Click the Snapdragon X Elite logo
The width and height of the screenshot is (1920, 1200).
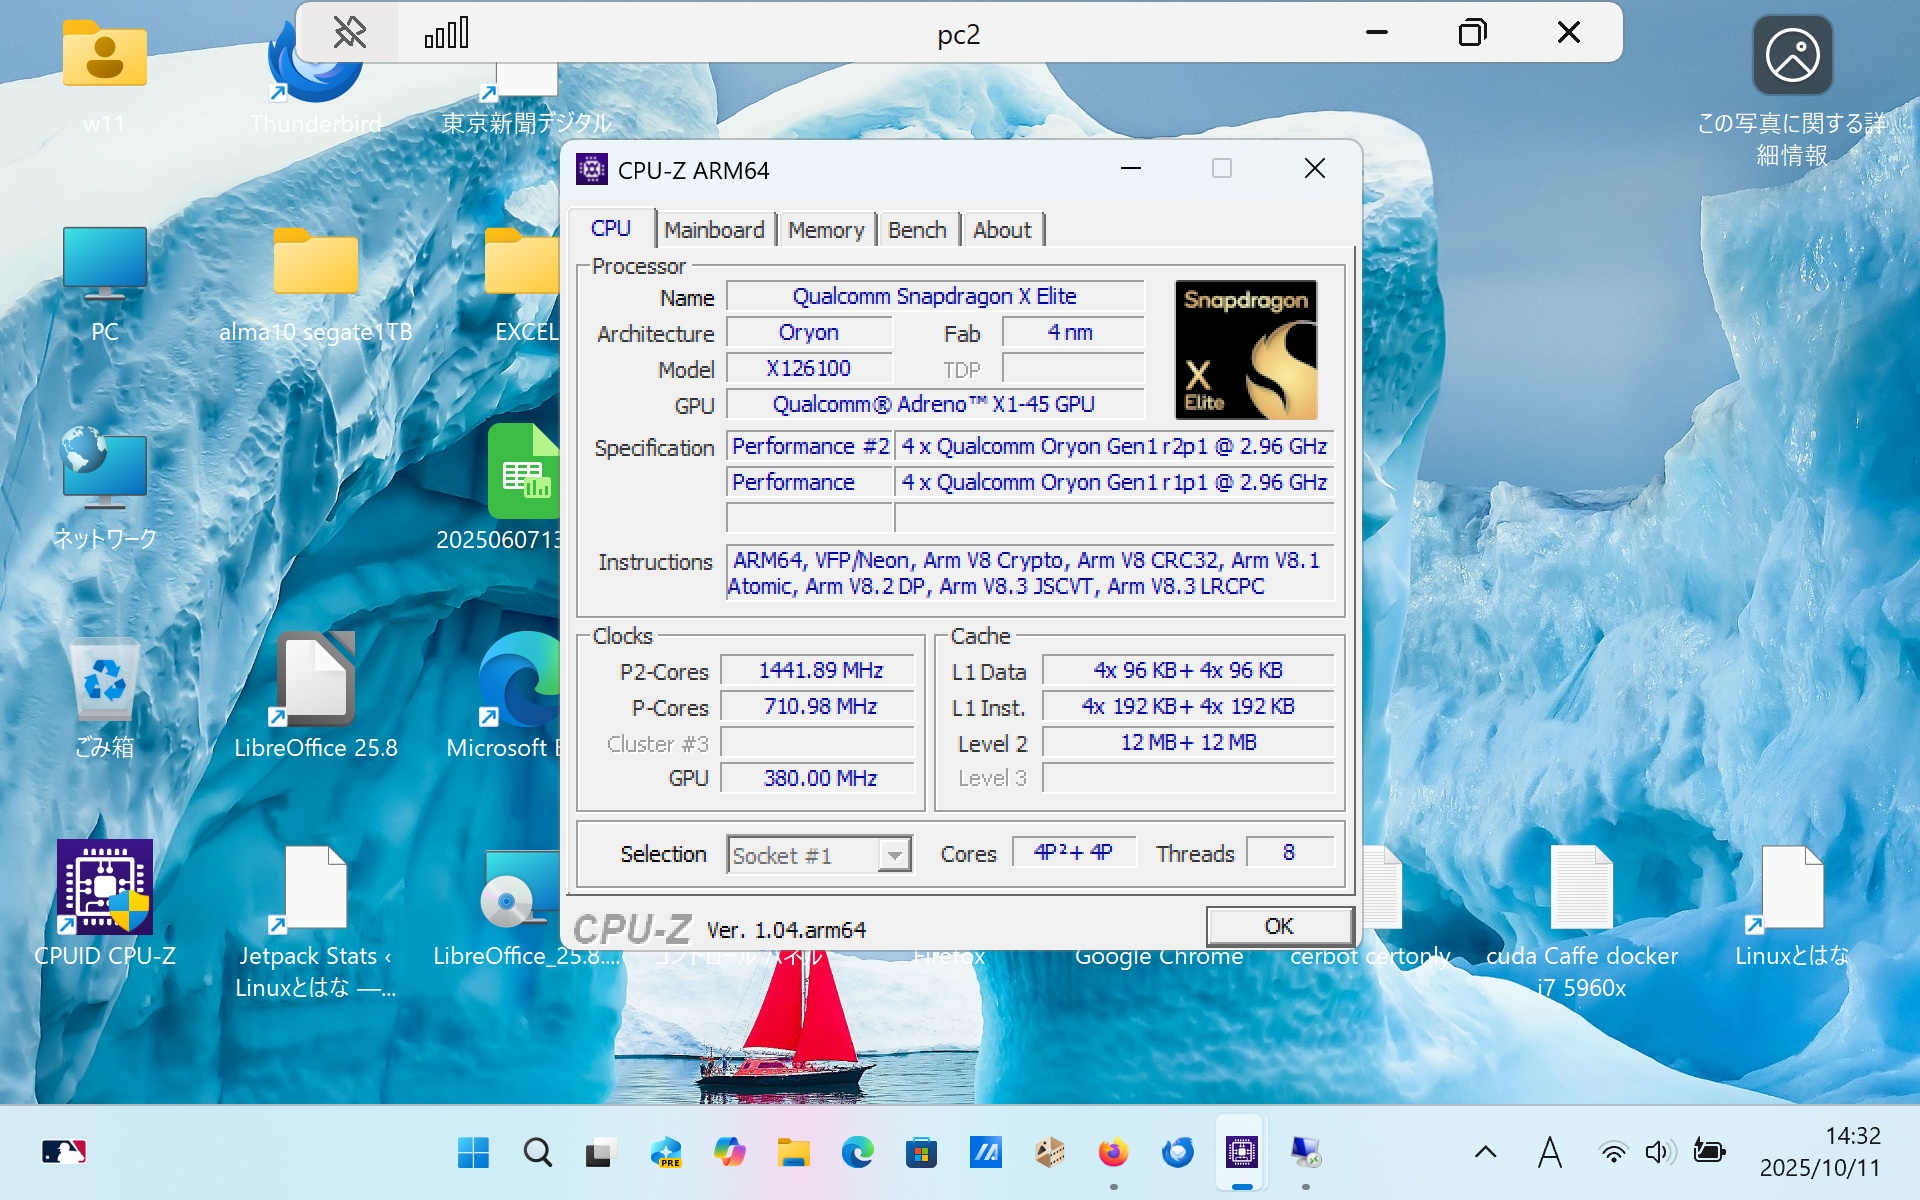tap(1245, 349)
